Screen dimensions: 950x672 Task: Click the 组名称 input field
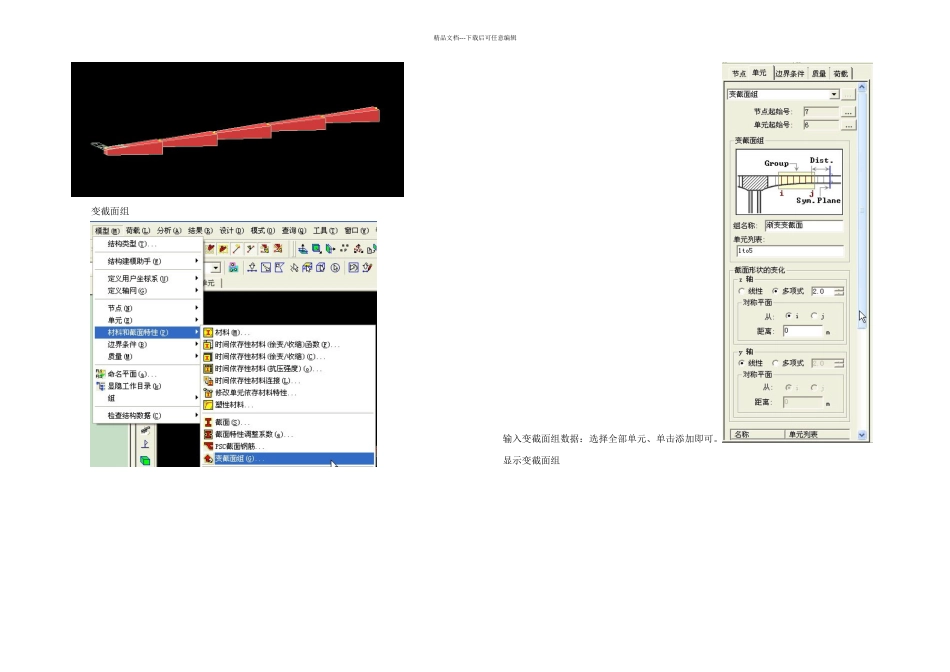803,225
